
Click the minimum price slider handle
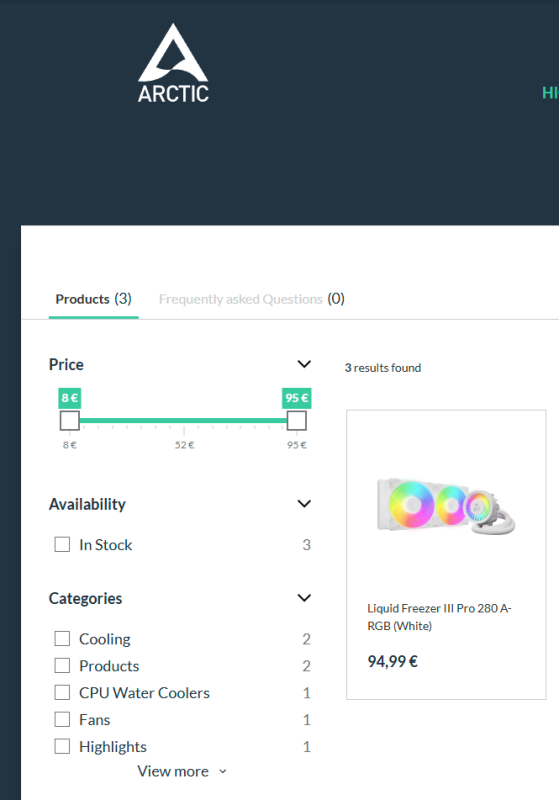pyautogui.click(x=69, y=421)
